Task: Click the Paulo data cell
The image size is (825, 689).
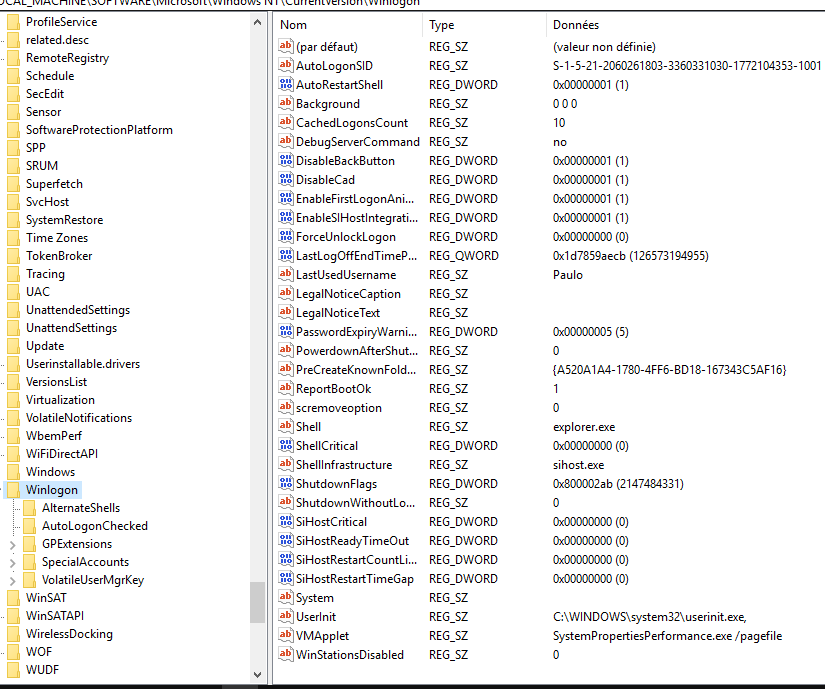Action: pos(568,275)
